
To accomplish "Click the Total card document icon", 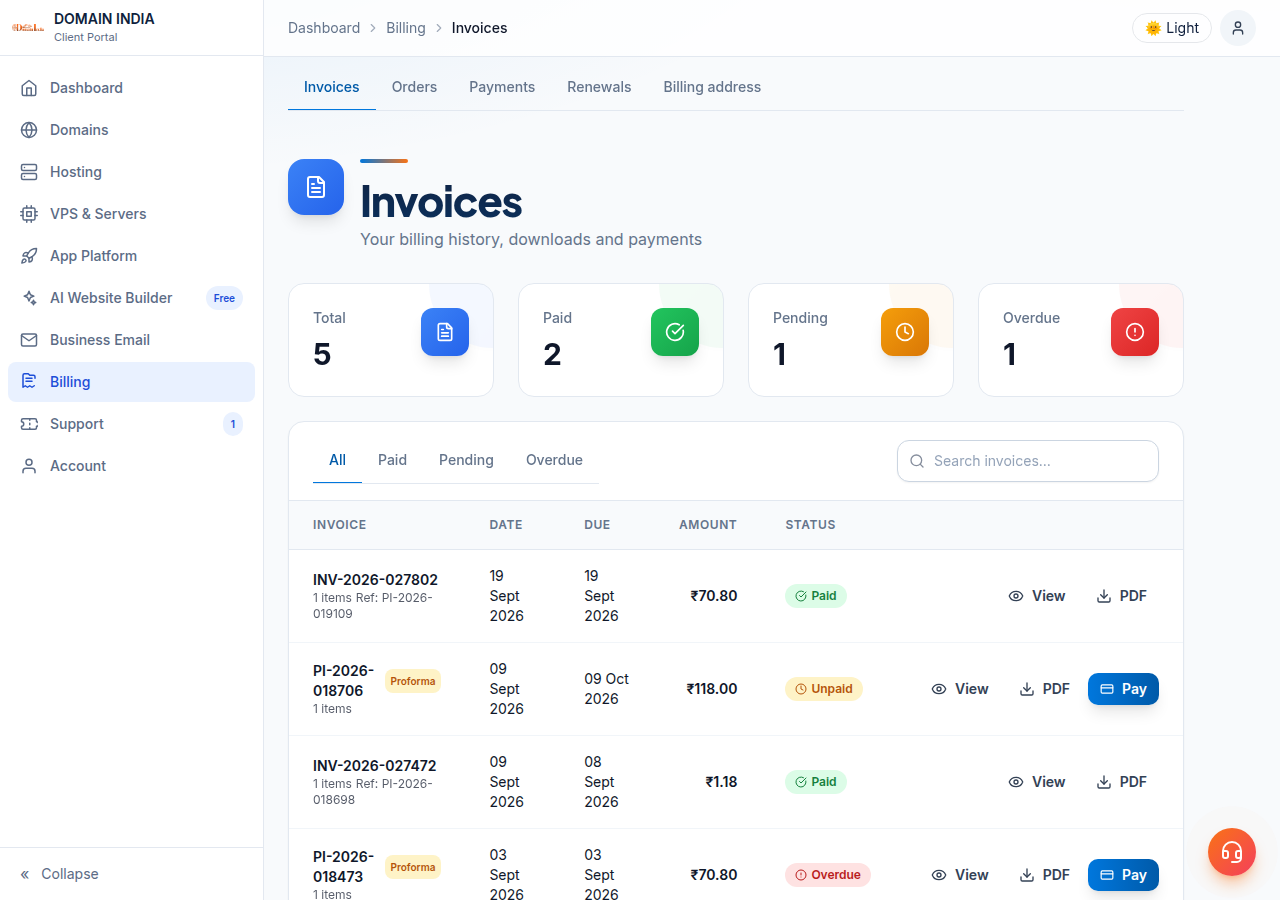I will 445,332.
